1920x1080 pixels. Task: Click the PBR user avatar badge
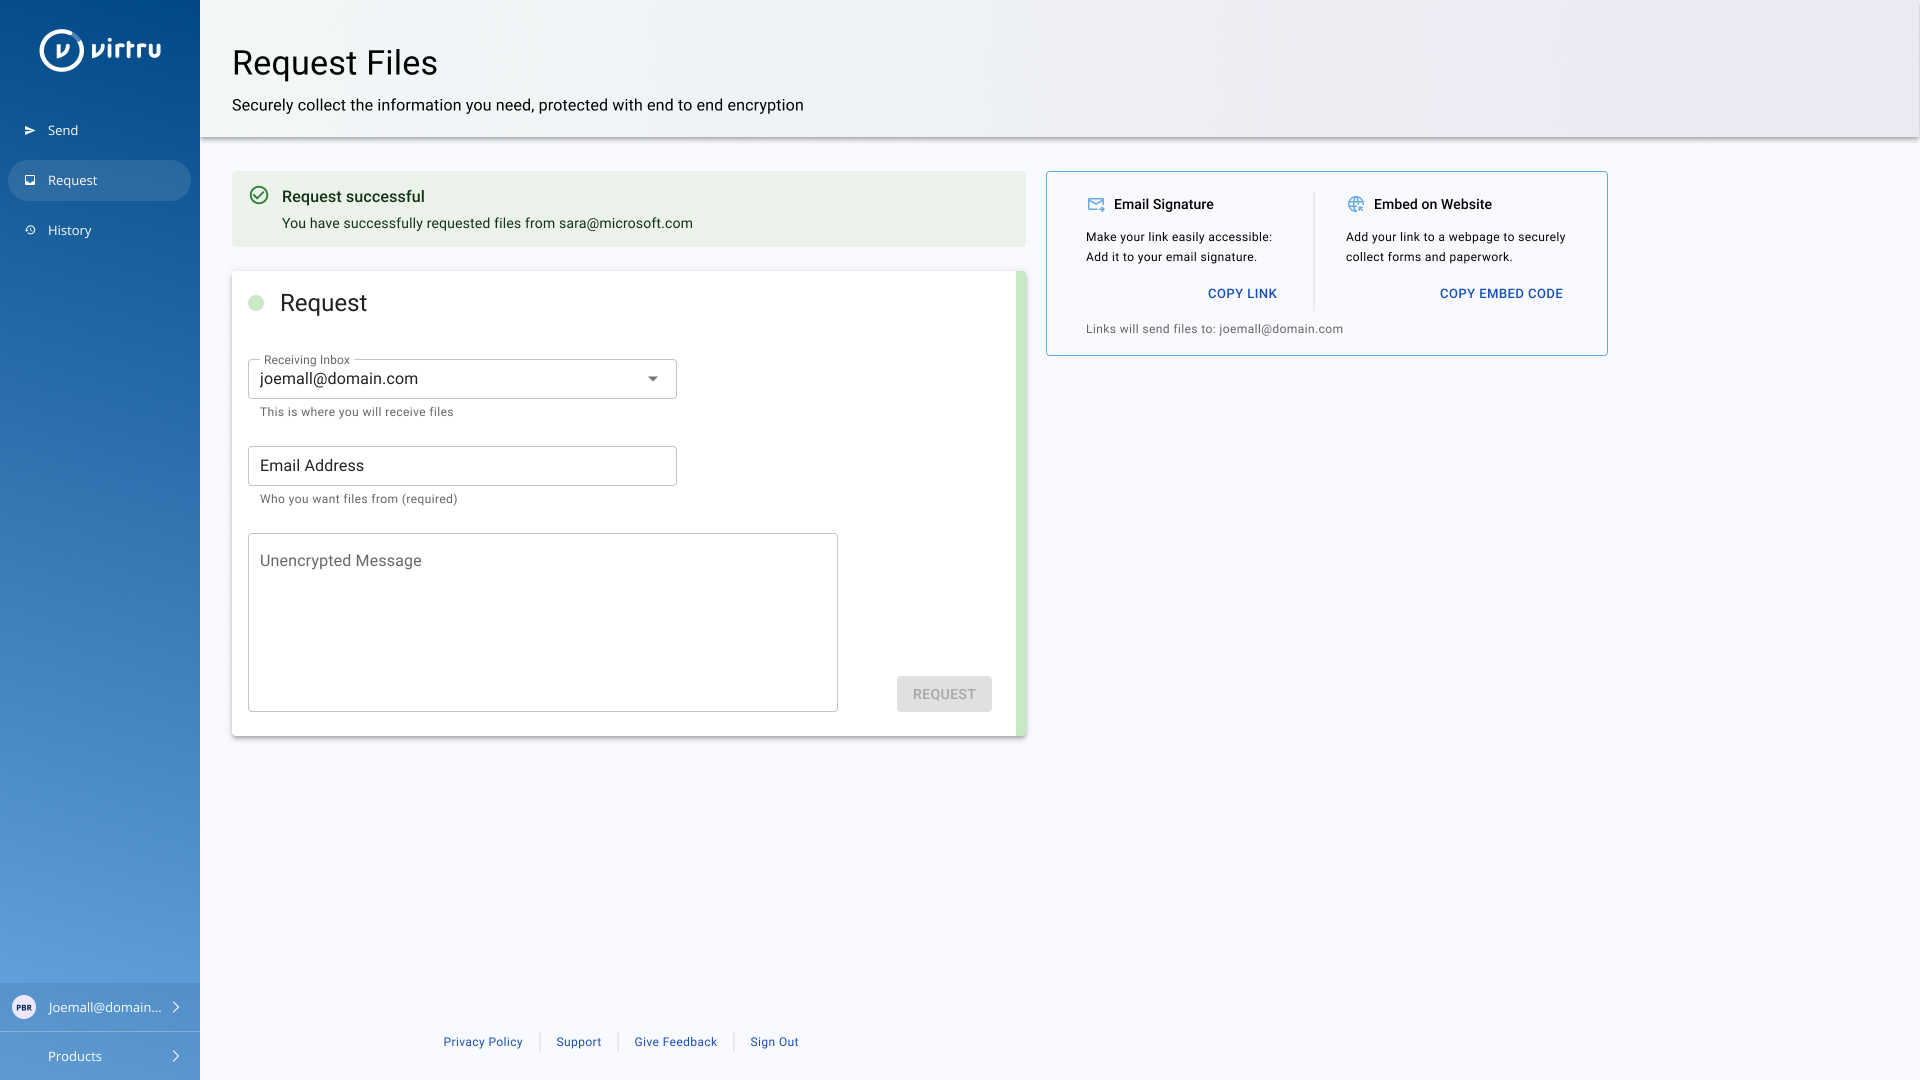[24, 1007]
